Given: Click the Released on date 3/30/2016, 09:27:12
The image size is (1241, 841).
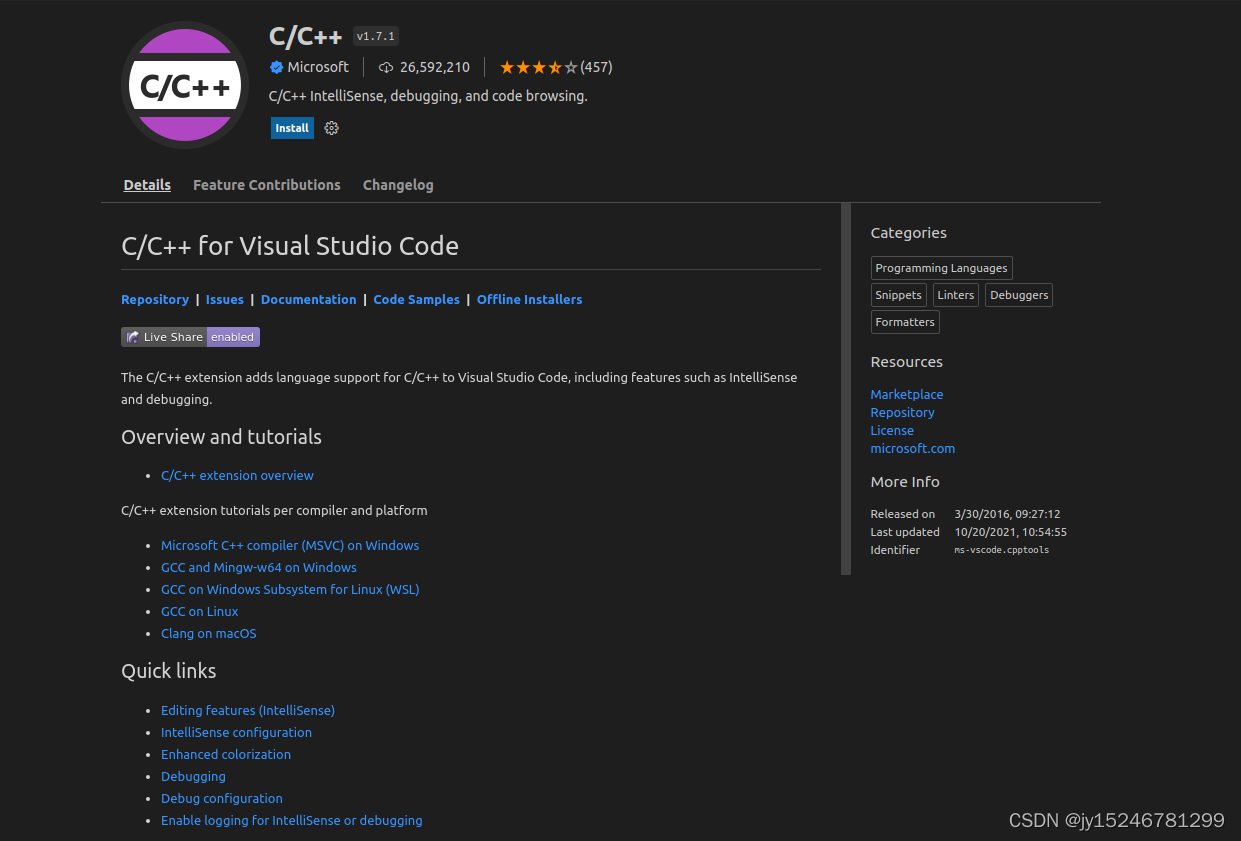Looking at the screenshot, I should tap(1008, 514).
